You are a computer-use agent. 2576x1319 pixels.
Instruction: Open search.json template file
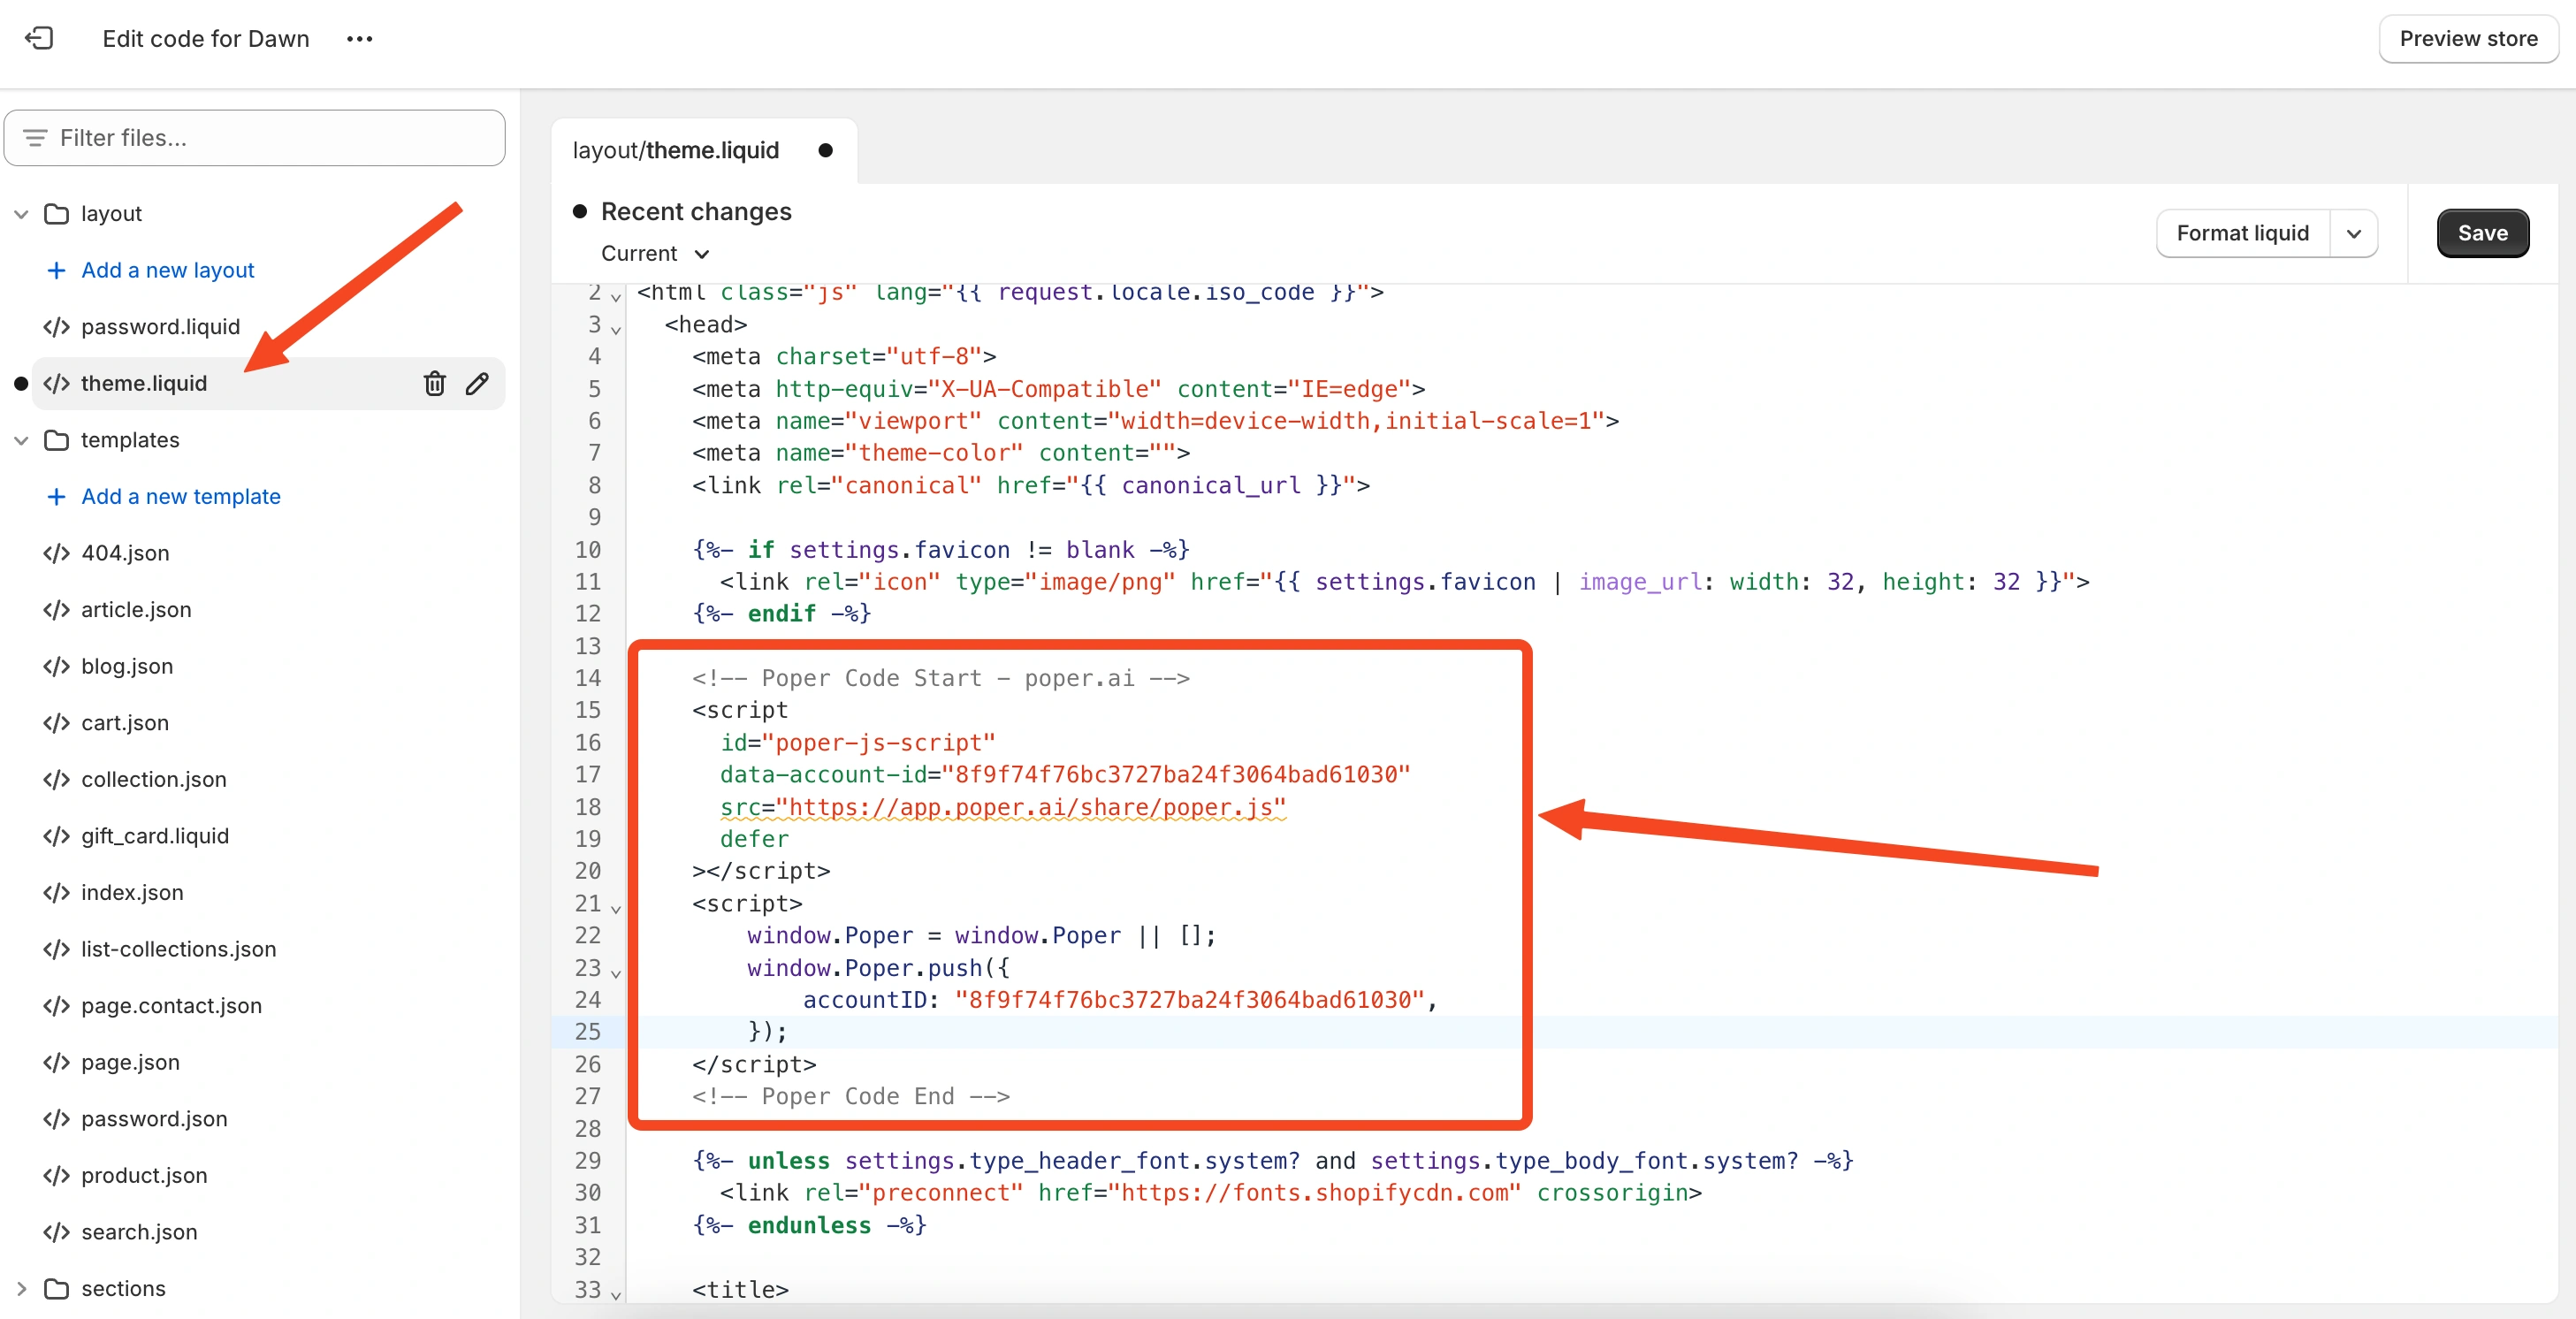139,1232
